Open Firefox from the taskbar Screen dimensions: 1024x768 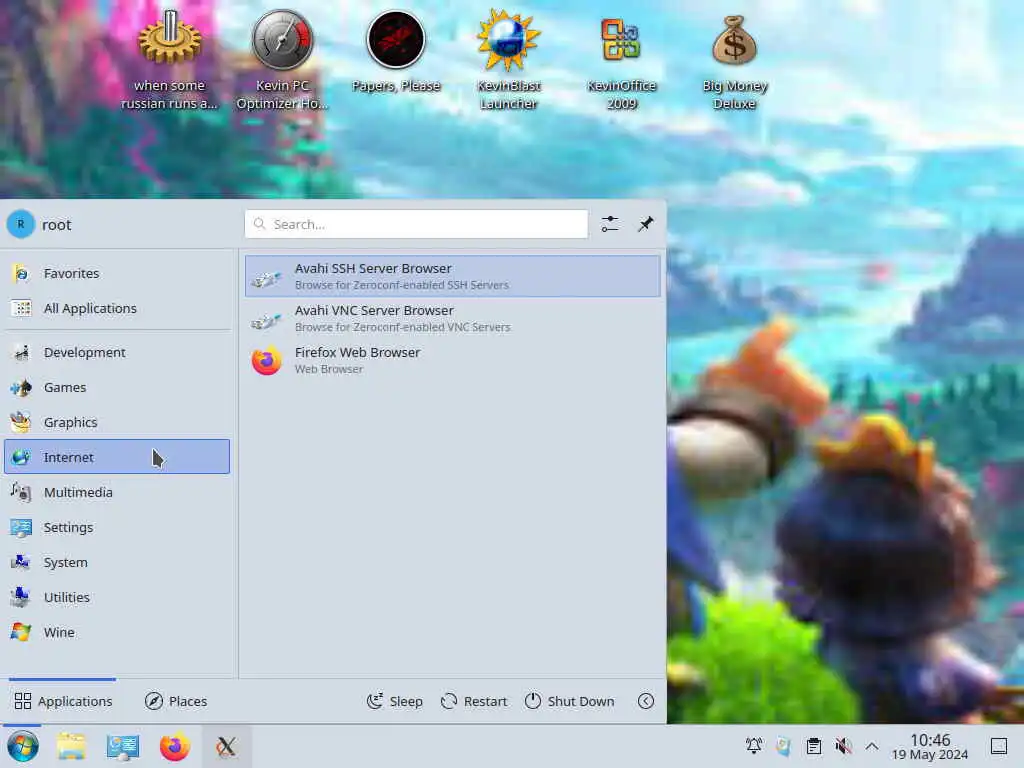[x=174, y=746]
